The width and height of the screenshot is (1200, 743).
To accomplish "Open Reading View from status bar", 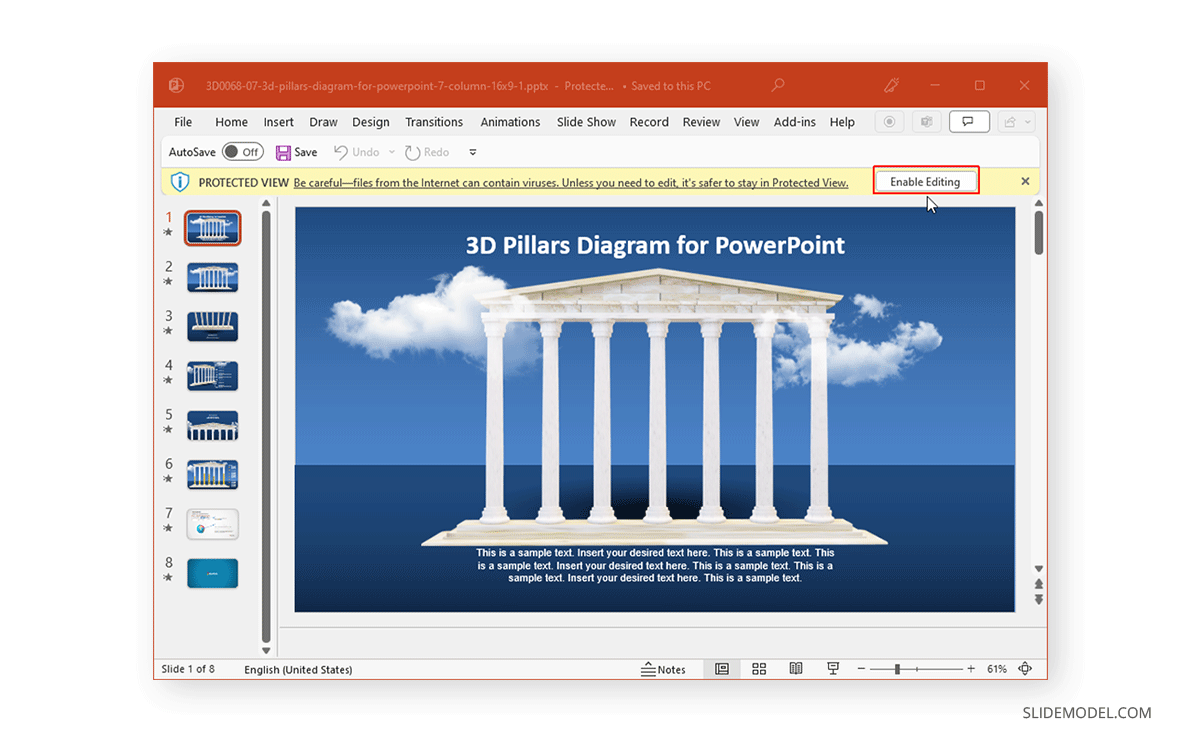I will pyautogui.click(x=796, y=669).
